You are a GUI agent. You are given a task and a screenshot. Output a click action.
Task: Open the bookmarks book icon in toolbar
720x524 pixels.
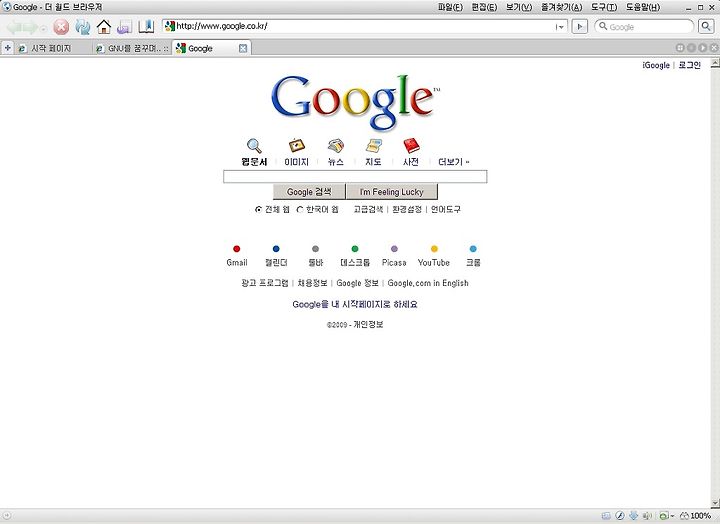coord(146,27)
